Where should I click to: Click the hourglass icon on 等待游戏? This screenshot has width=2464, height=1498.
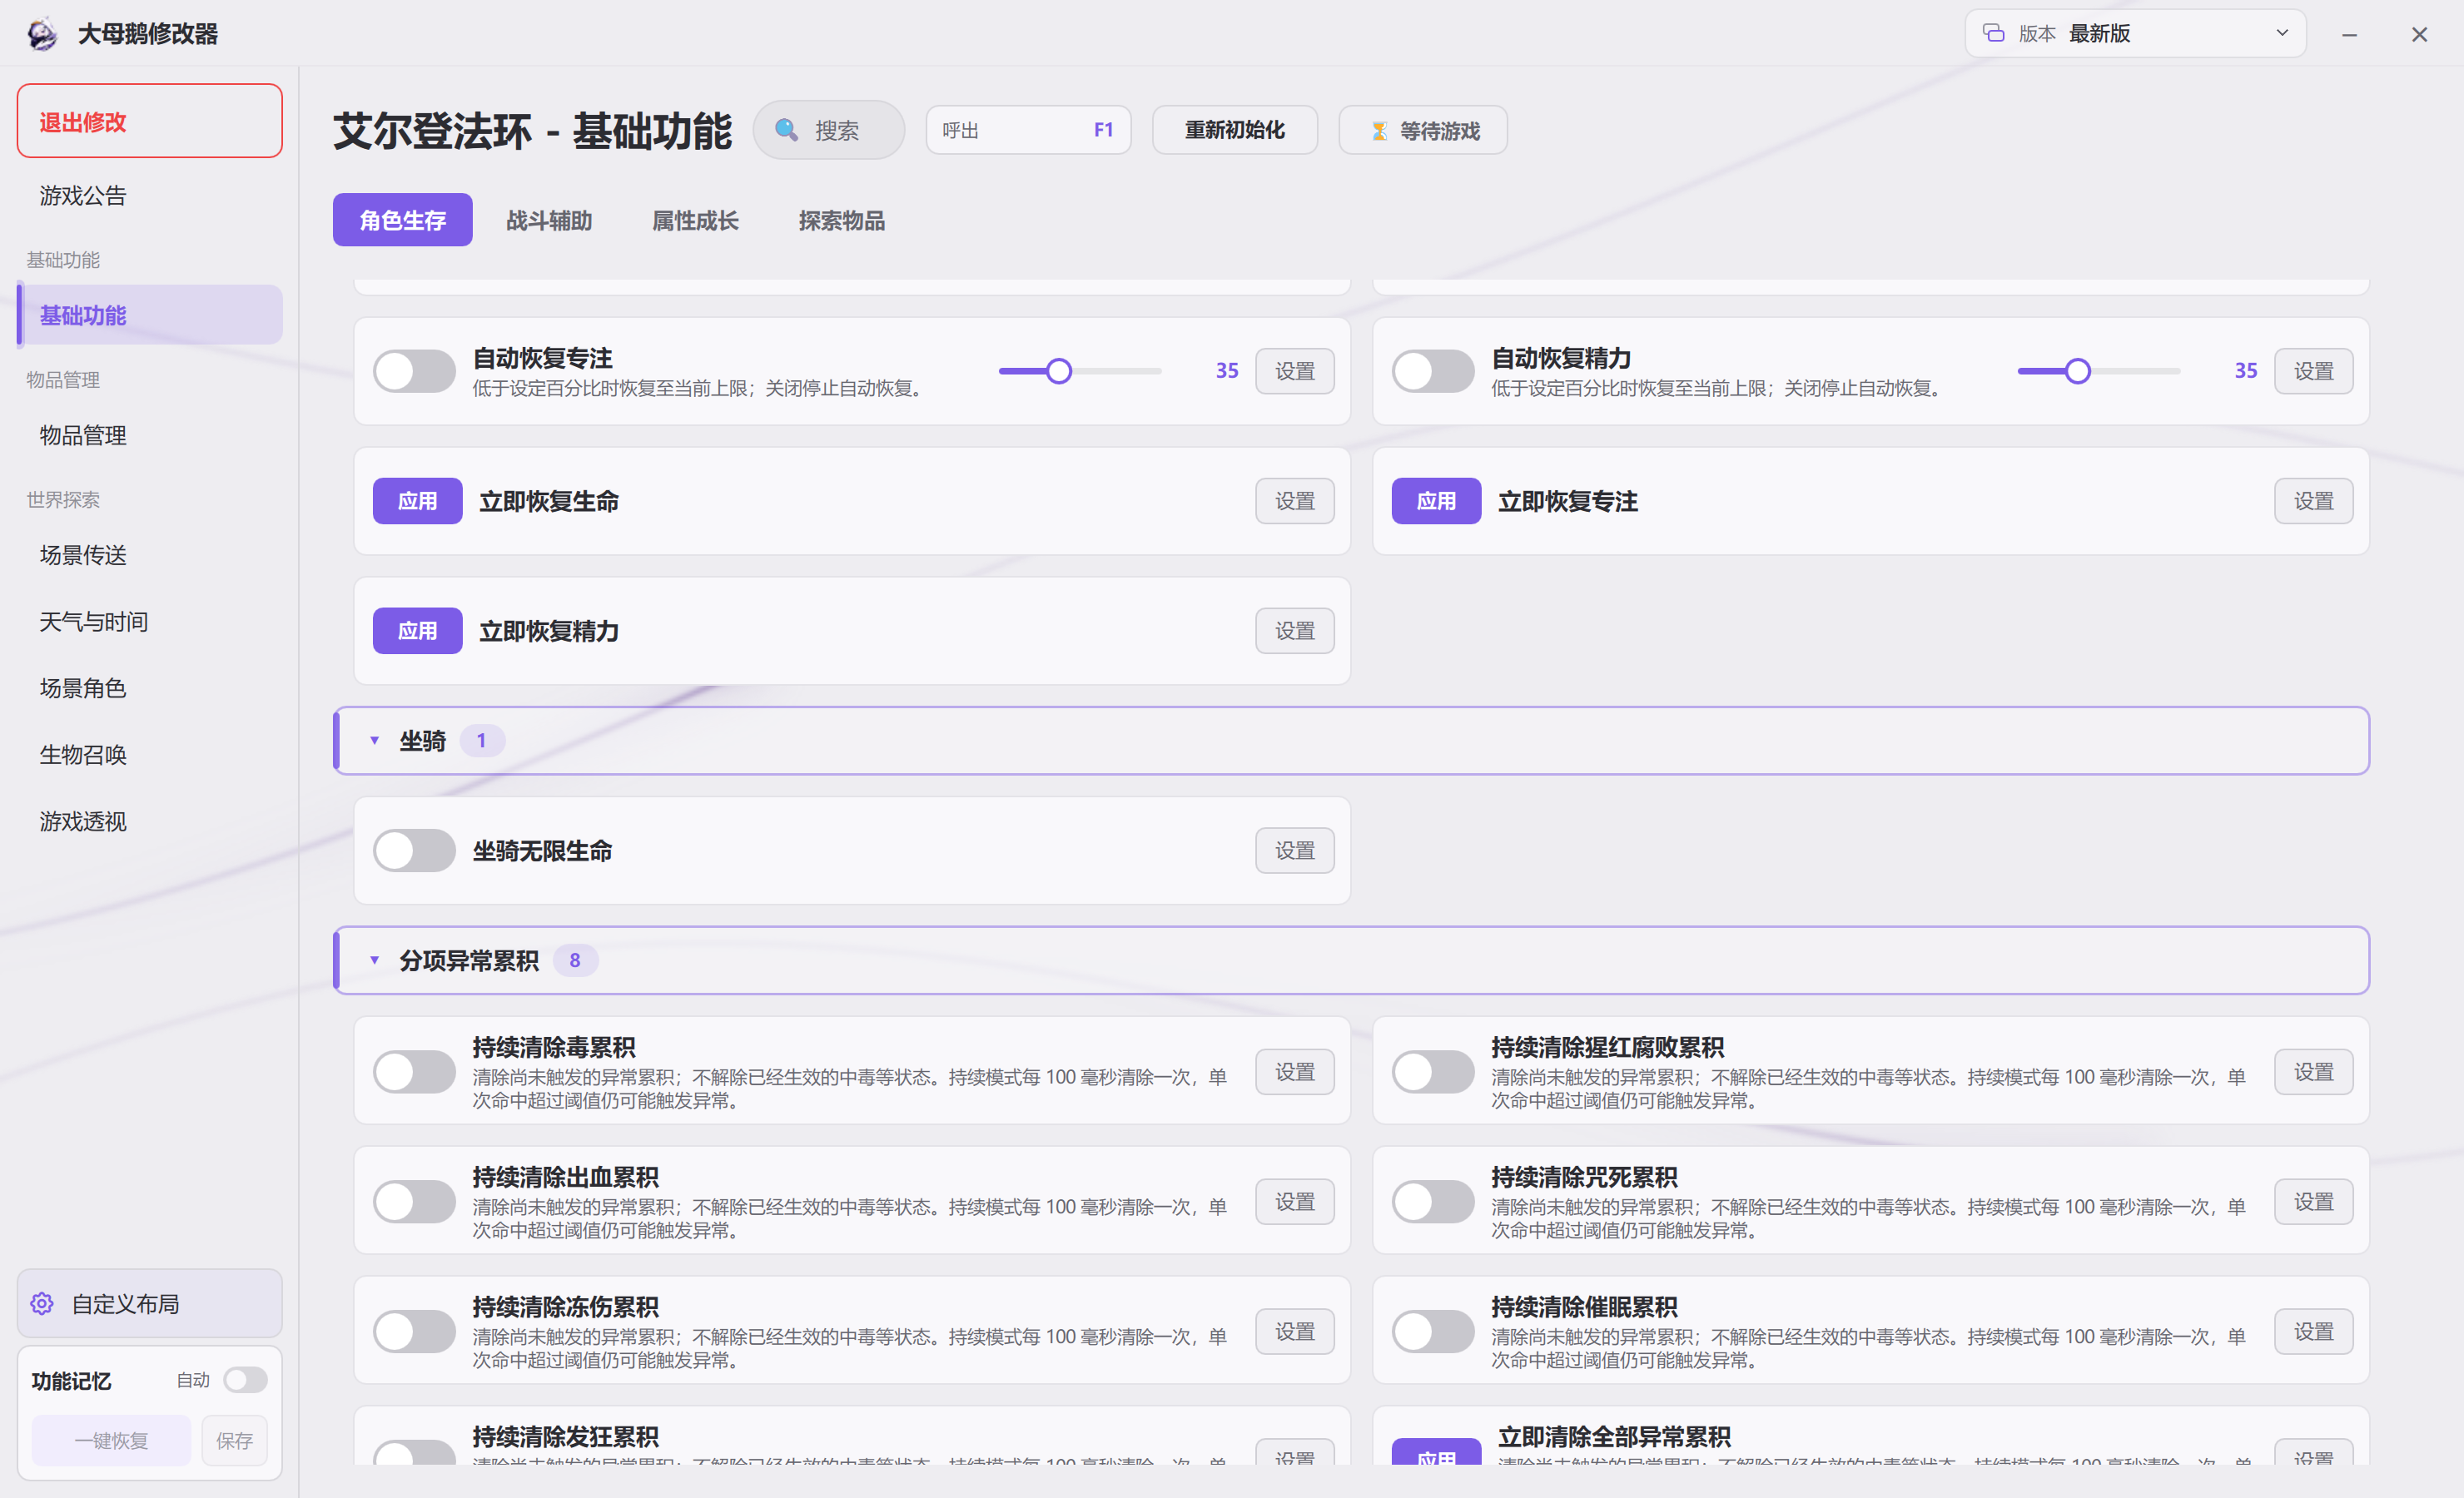click(x=1379, y=131)
